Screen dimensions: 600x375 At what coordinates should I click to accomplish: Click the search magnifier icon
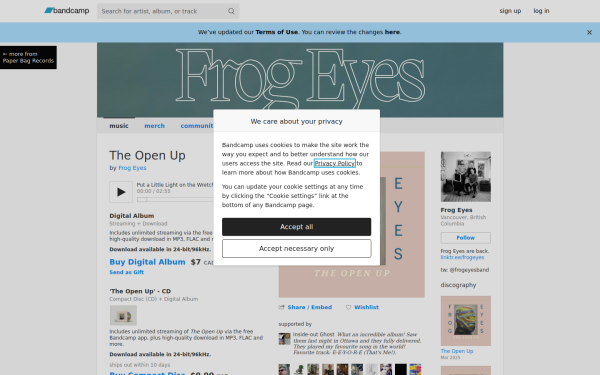coord(232,11)
